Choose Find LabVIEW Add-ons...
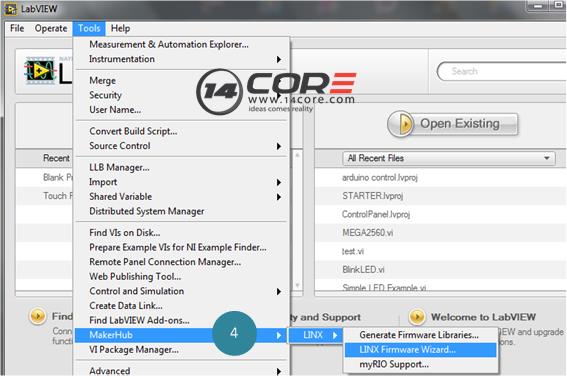567x376 pixels. click(181, 320)
